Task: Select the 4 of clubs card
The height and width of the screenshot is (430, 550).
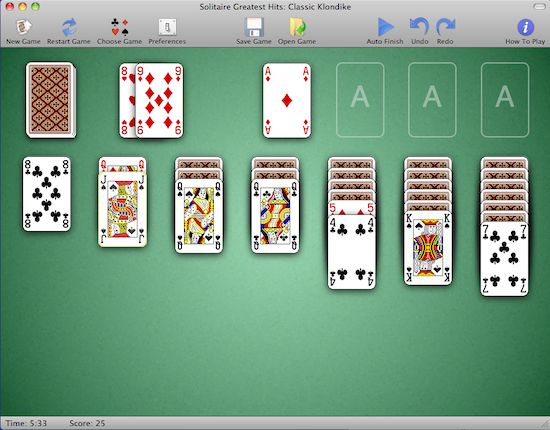Action: coord(352,252)
